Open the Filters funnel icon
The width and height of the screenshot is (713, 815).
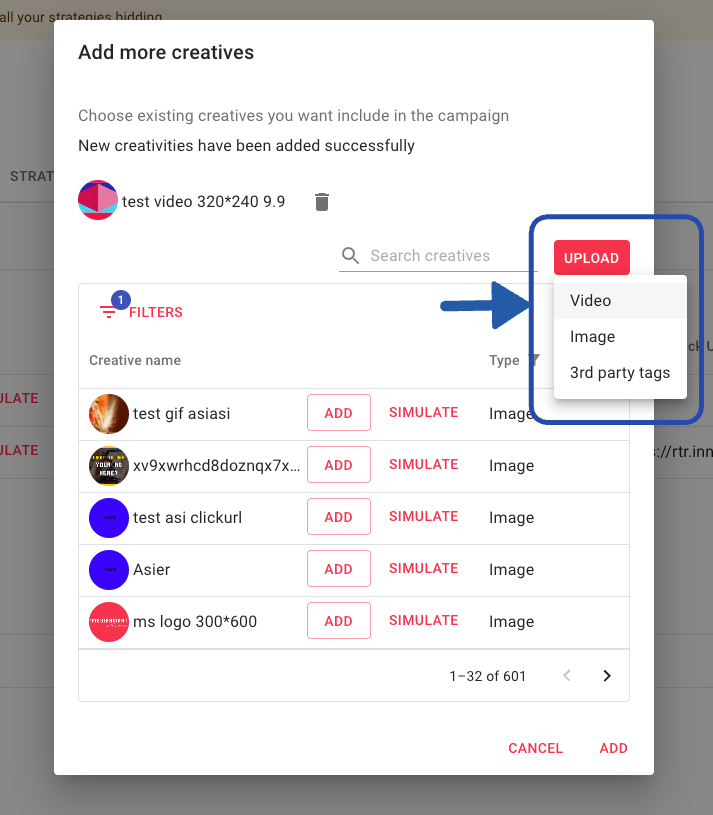click(108, 312)
